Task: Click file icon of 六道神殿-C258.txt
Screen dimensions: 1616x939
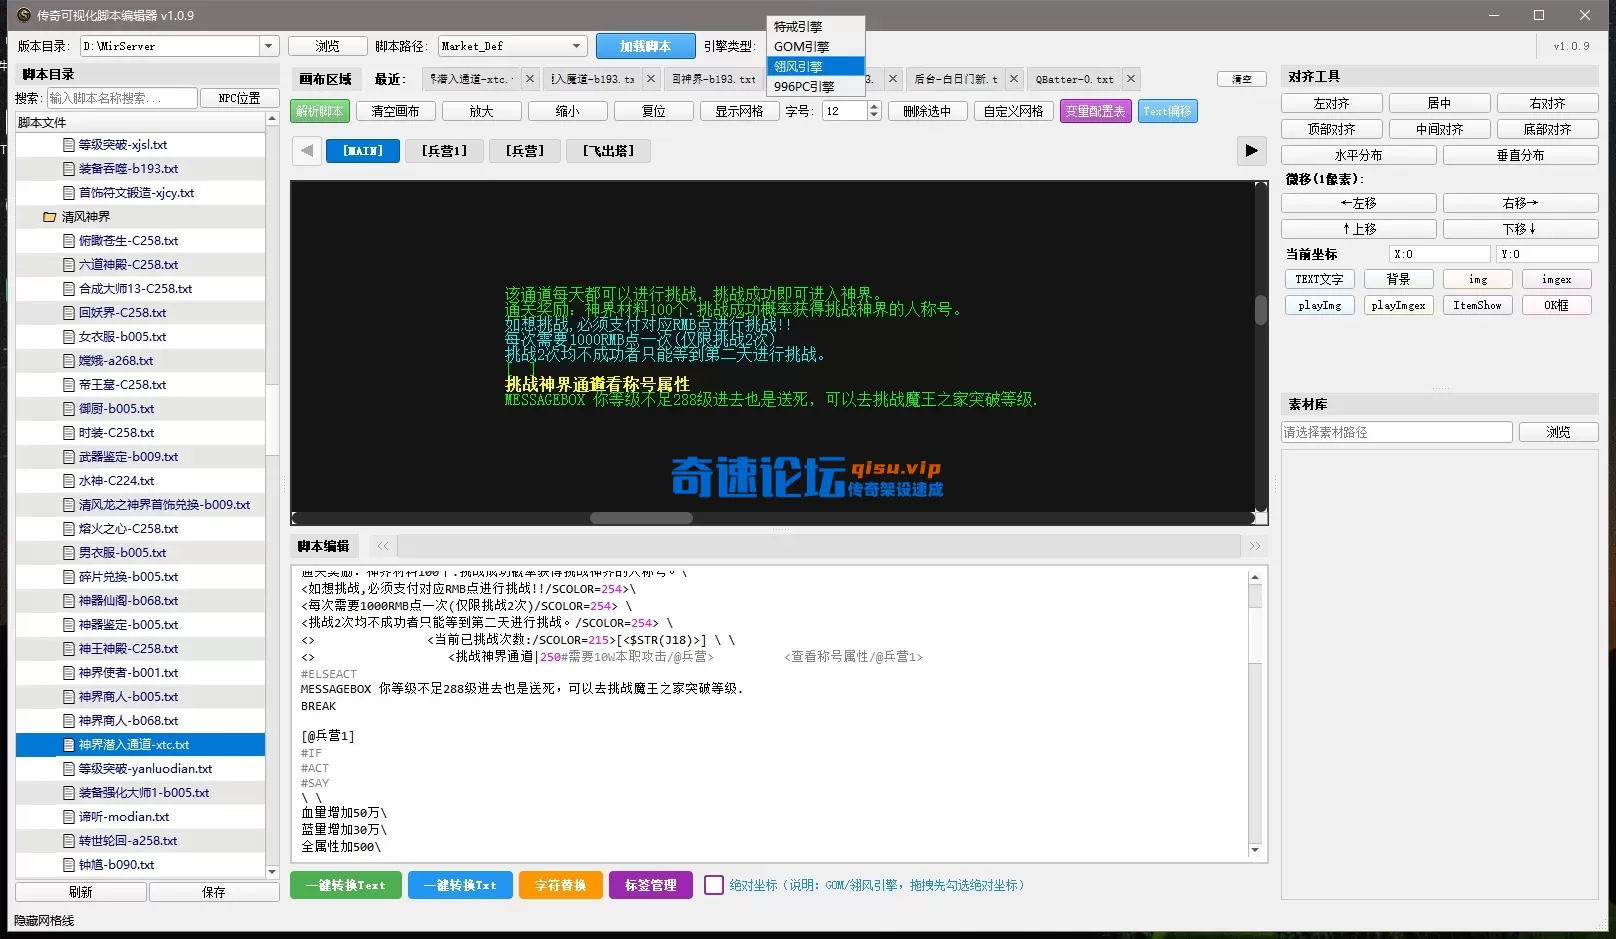Action: pos(69,265)
